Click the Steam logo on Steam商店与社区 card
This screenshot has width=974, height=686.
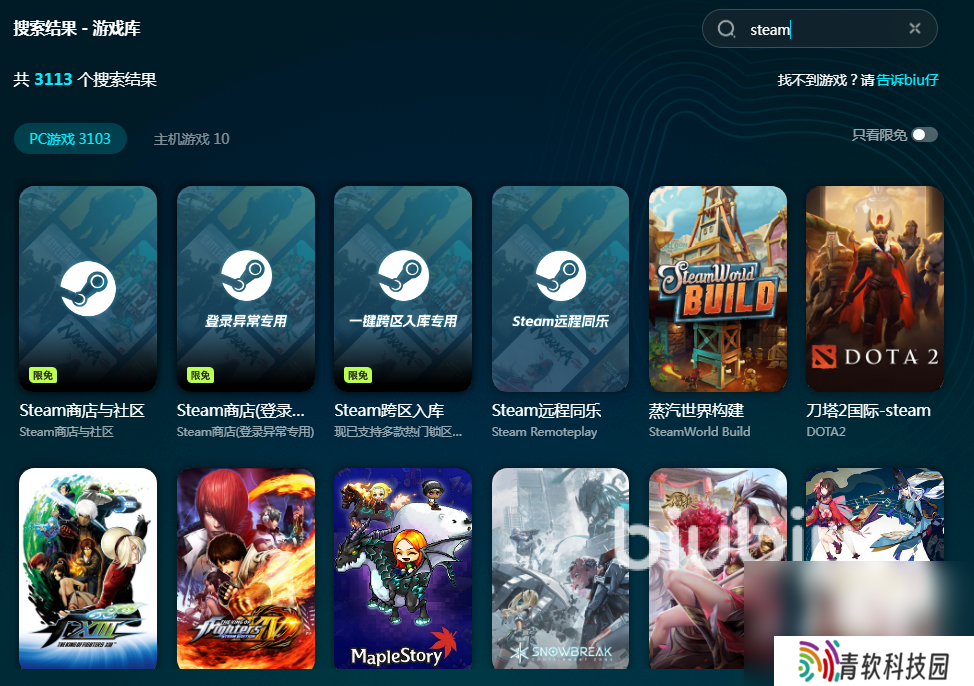click(88, 288)
